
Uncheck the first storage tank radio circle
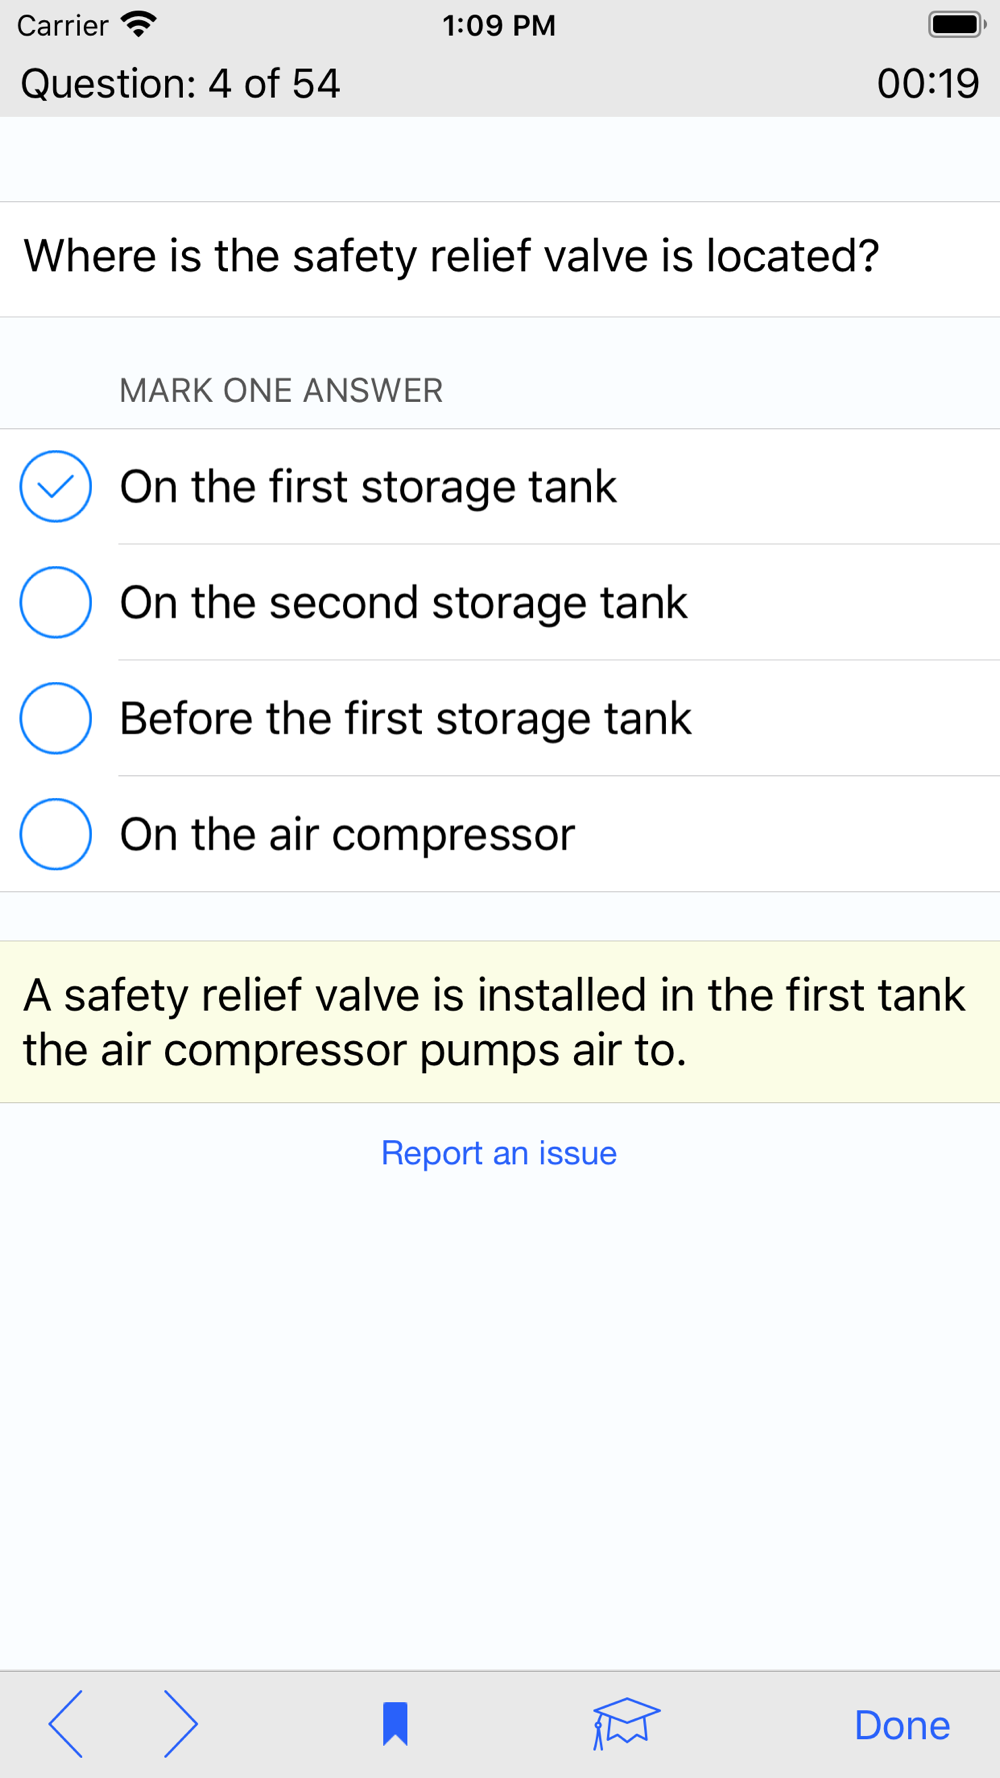tap(56, 487)
